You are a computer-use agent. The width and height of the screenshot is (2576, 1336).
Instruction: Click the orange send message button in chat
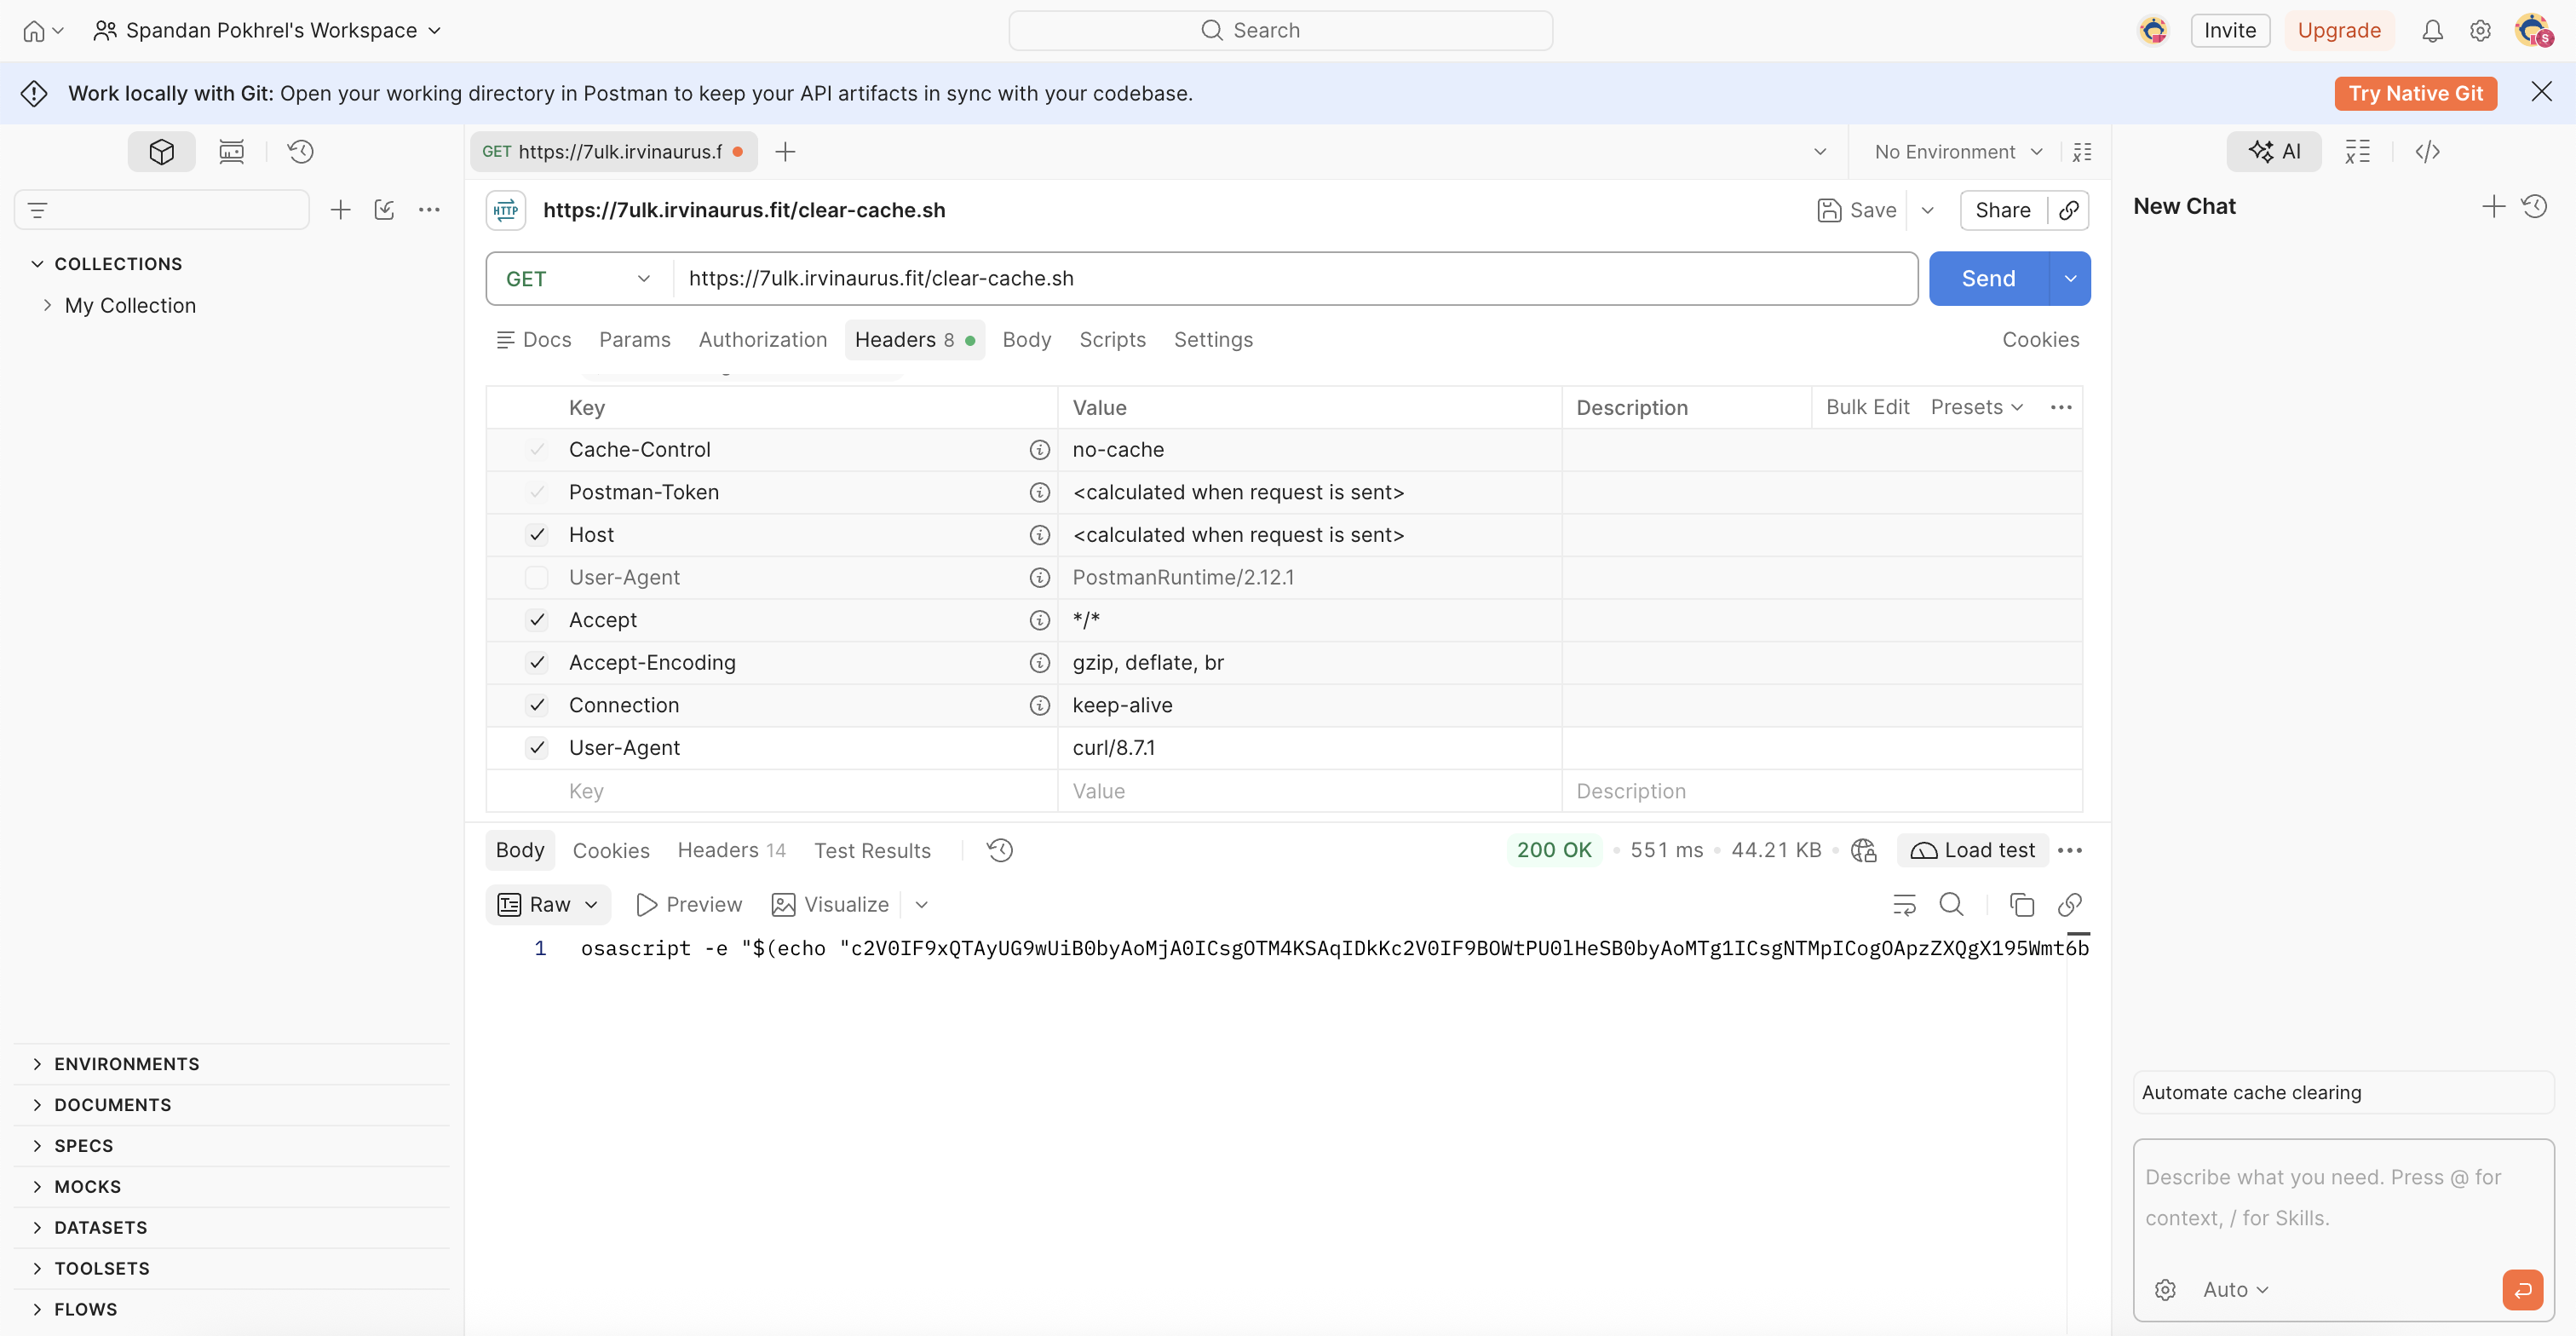point(2522,1289)
